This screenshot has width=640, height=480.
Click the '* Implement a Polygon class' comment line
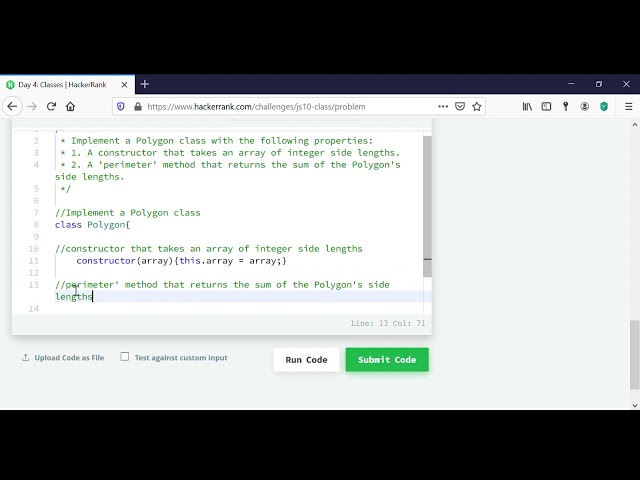click(x=216, y=141)
